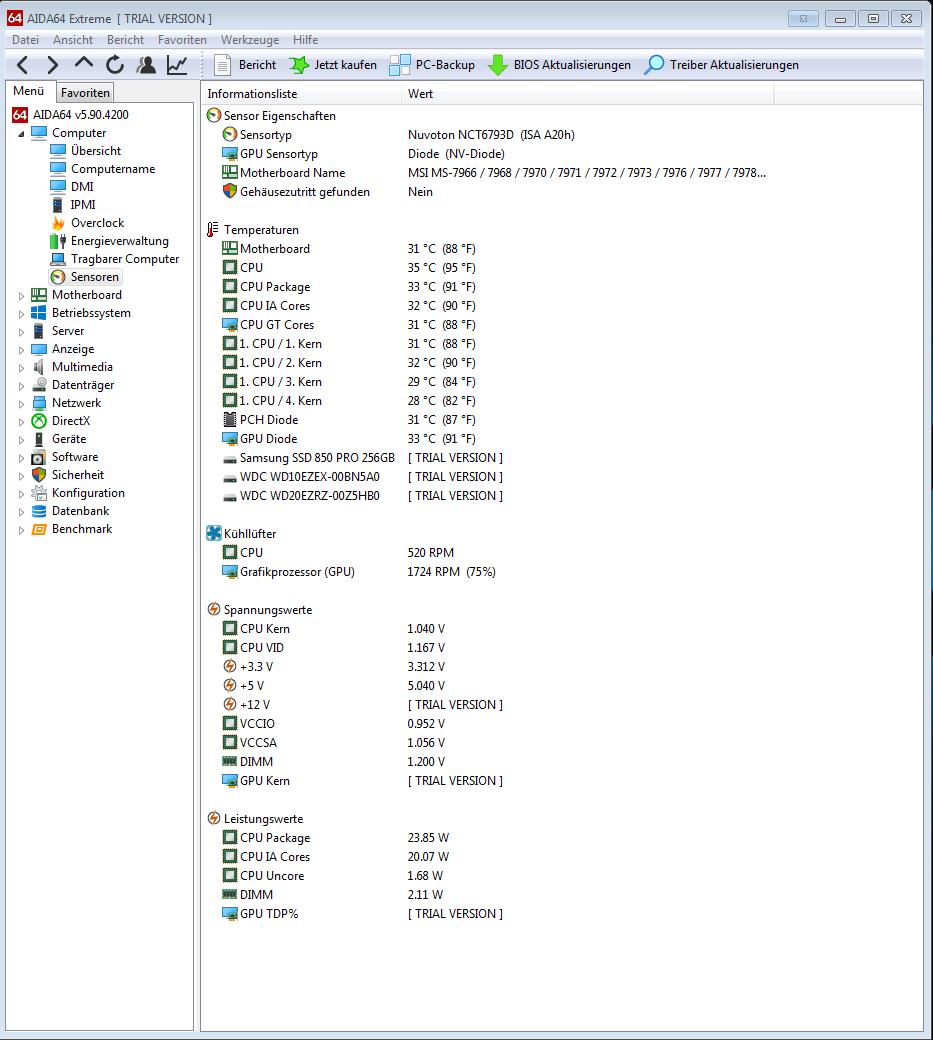Switch to the Favoriten tab

tap(85, 93)
